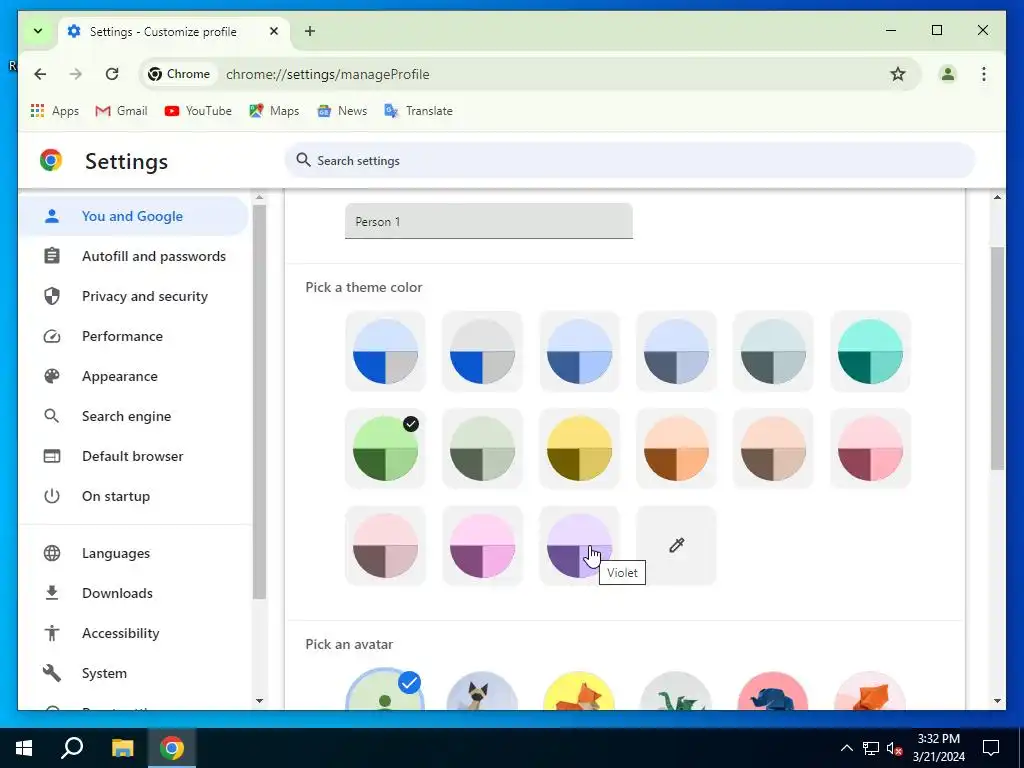Select the cat origami avatar

(482, 691)
